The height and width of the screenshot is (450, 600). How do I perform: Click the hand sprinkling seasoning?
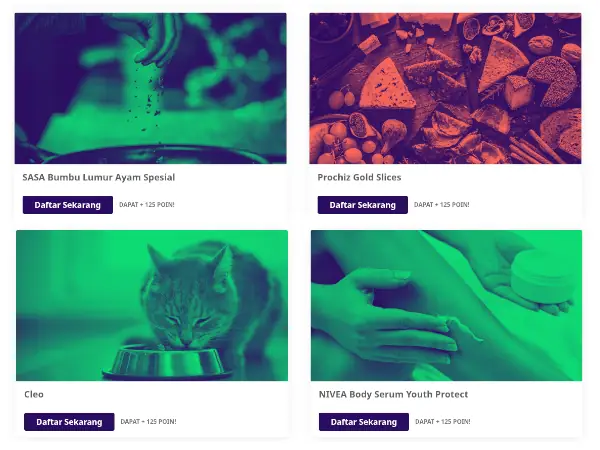[x=155, y=37]
